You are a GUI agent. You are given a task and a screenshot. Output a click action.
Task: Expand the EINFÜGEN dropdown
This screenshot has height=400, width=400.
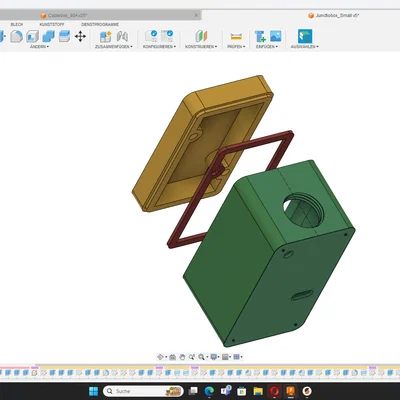(x=267, y=47)
